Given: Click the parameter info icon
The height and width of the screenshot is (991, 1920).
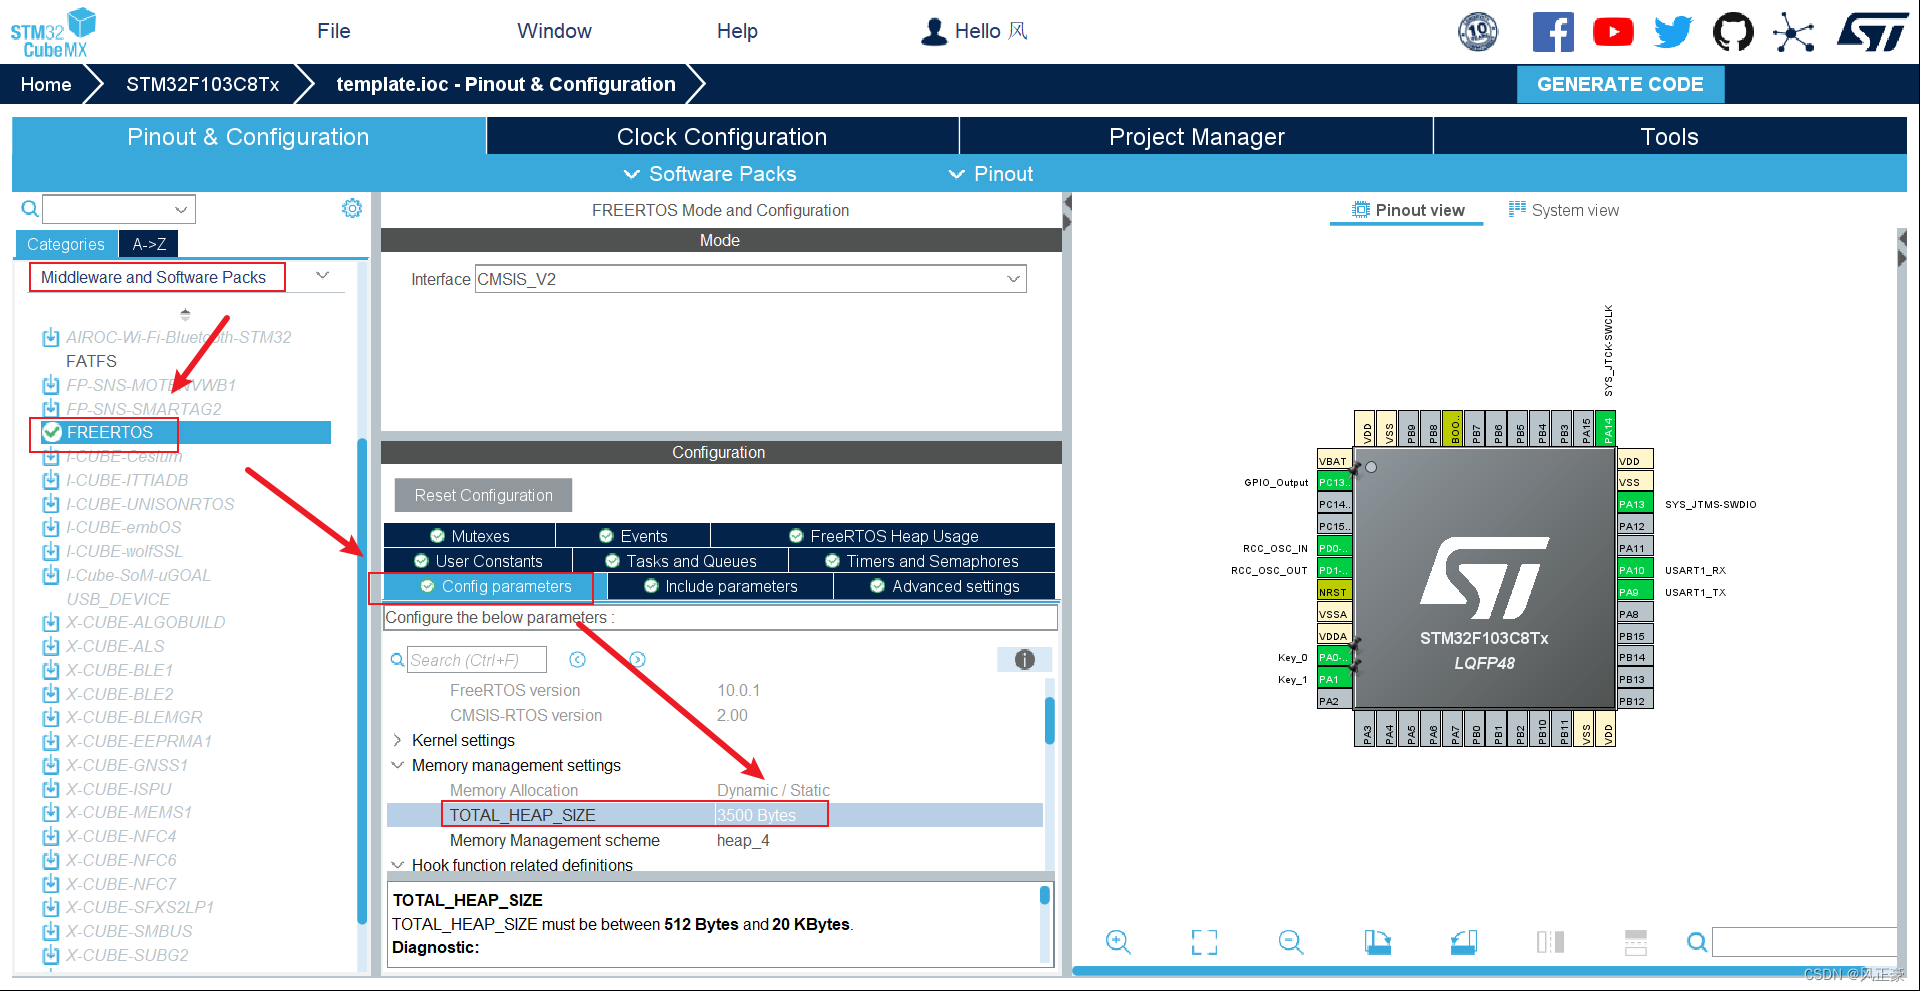Looking at the screenshot, I should 1024,660.
